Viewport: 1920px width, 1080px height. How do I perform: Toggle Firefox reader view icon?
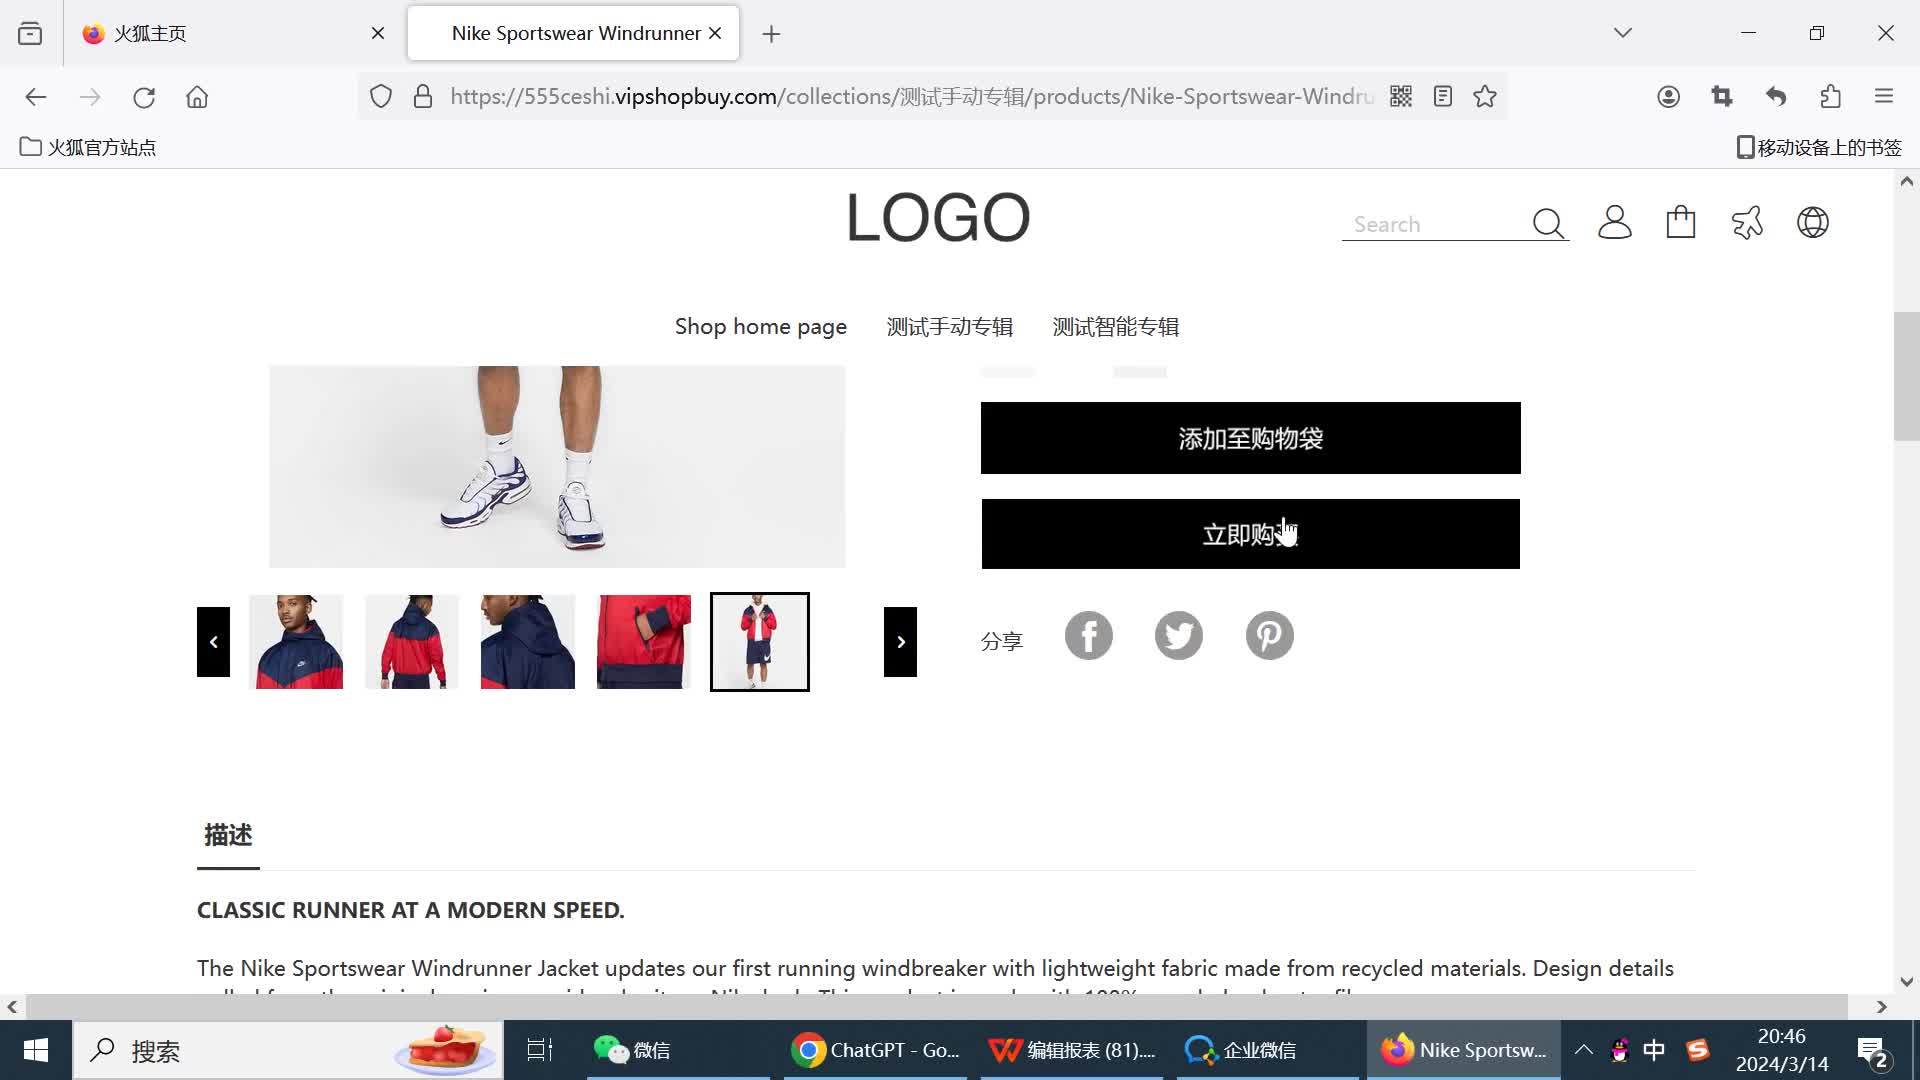(1442, 97)
